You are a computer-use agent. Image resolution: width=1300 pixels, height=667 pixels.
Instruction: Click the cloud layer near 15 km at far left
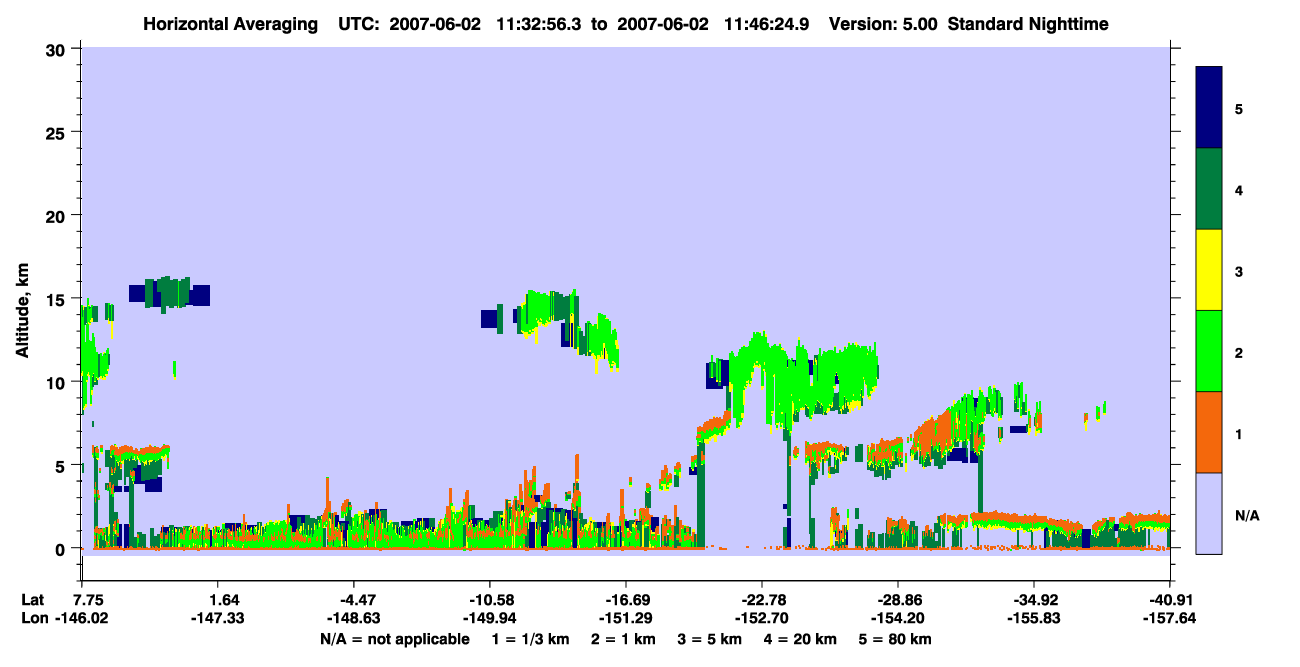click(170, 293)
